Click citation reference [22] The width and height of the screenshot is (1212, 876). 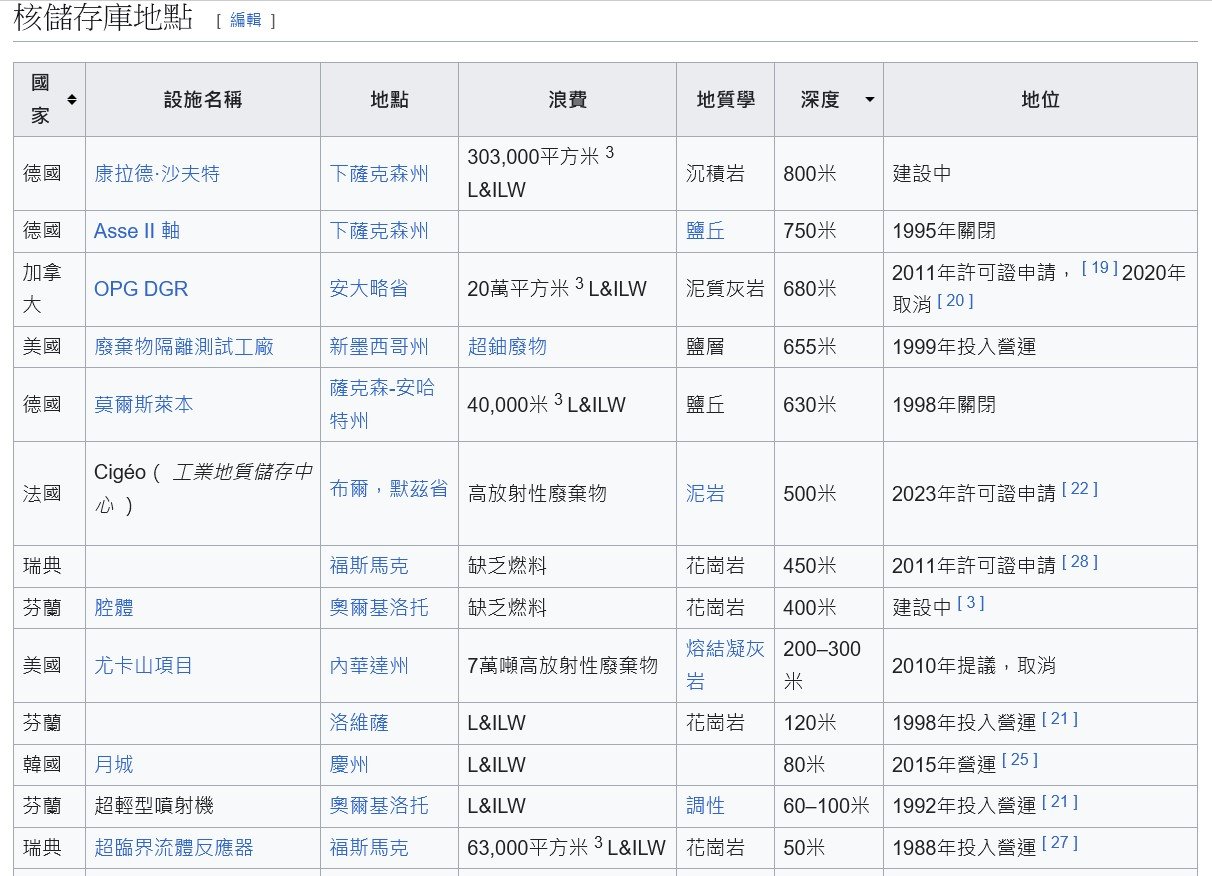click(x=1080, y=489)
